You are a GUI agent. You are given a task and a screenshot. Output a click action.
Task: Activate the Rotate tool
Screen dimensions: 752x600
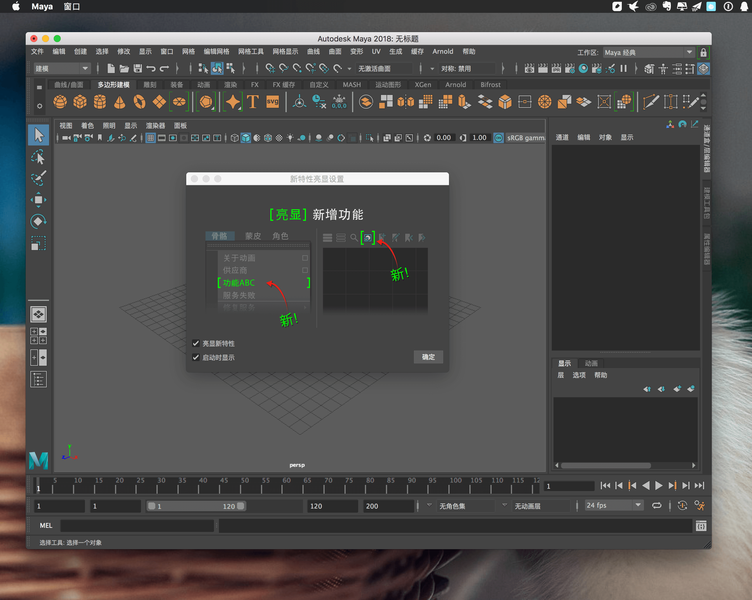pyautogui.click(x=38, y=221)
